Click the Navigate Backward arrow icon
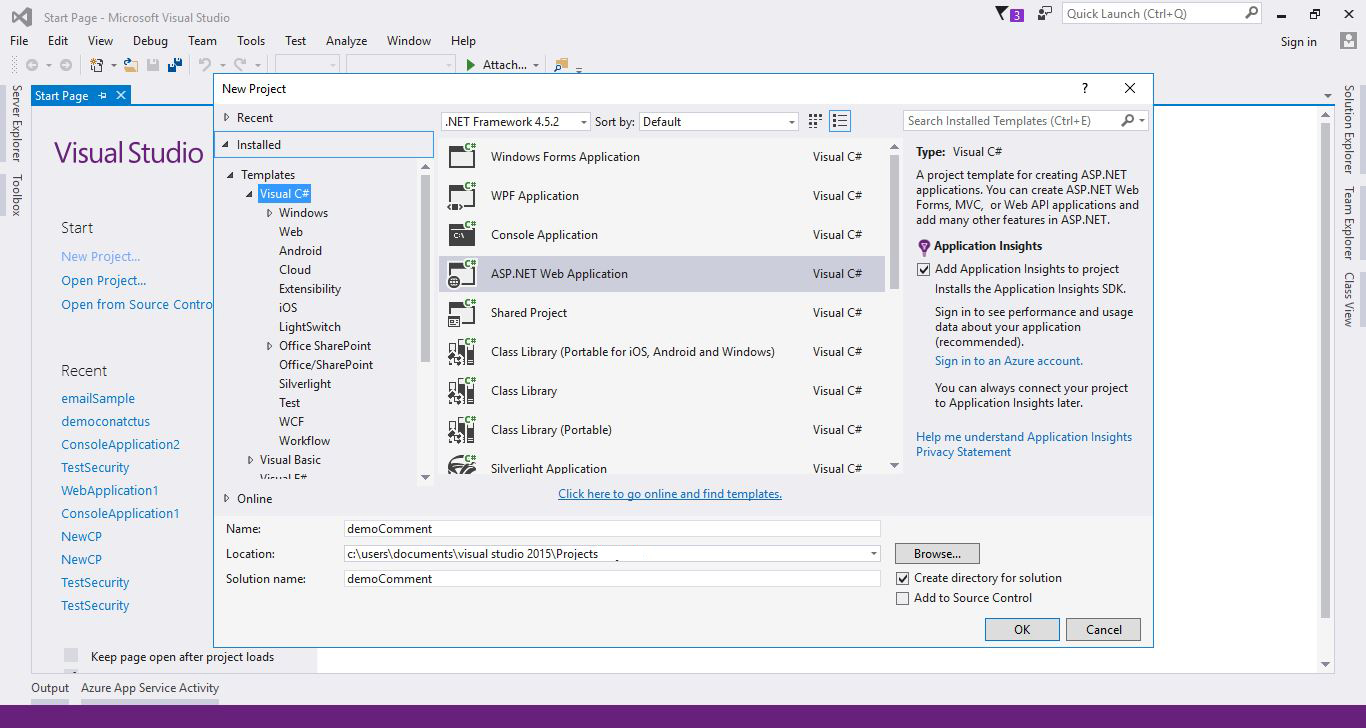1366x728 pixels. [x=32, y=65]
